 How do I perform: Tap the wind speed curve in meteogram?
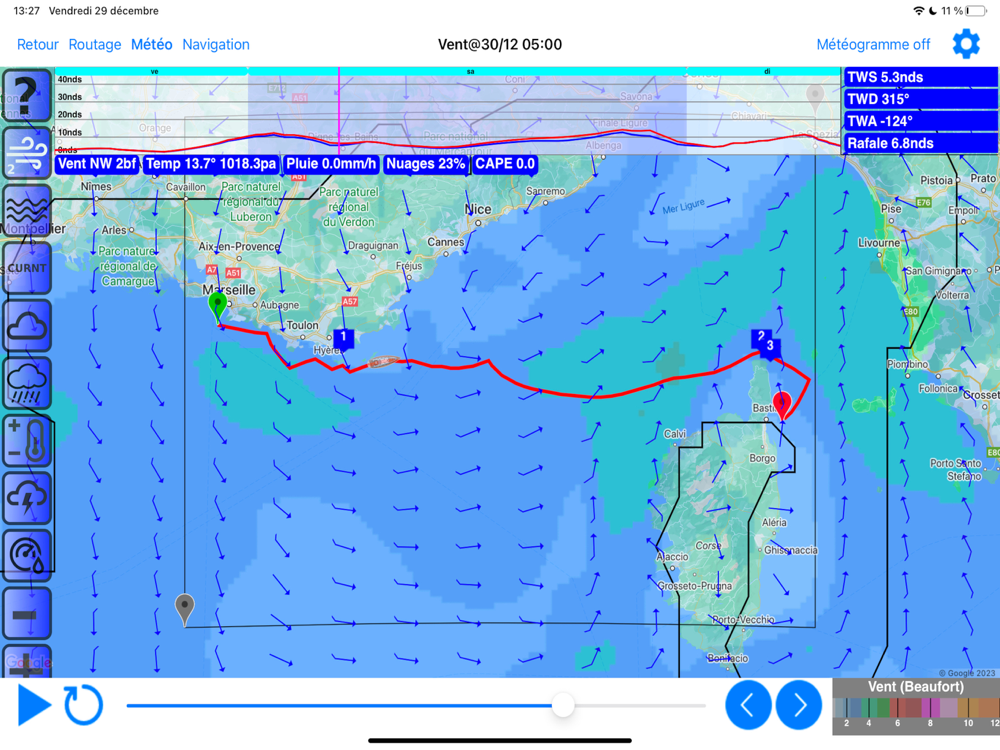pyautogui.click(x=446, y=141)
